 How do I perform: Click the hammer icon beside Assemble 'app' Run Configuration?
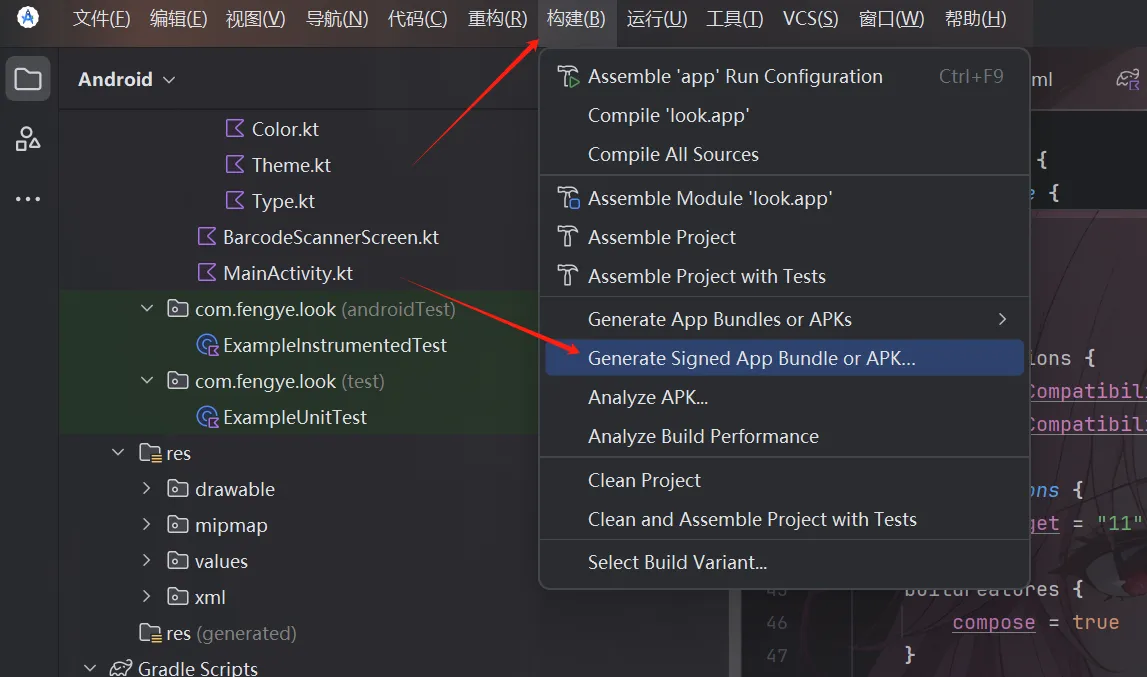(567, 75)
